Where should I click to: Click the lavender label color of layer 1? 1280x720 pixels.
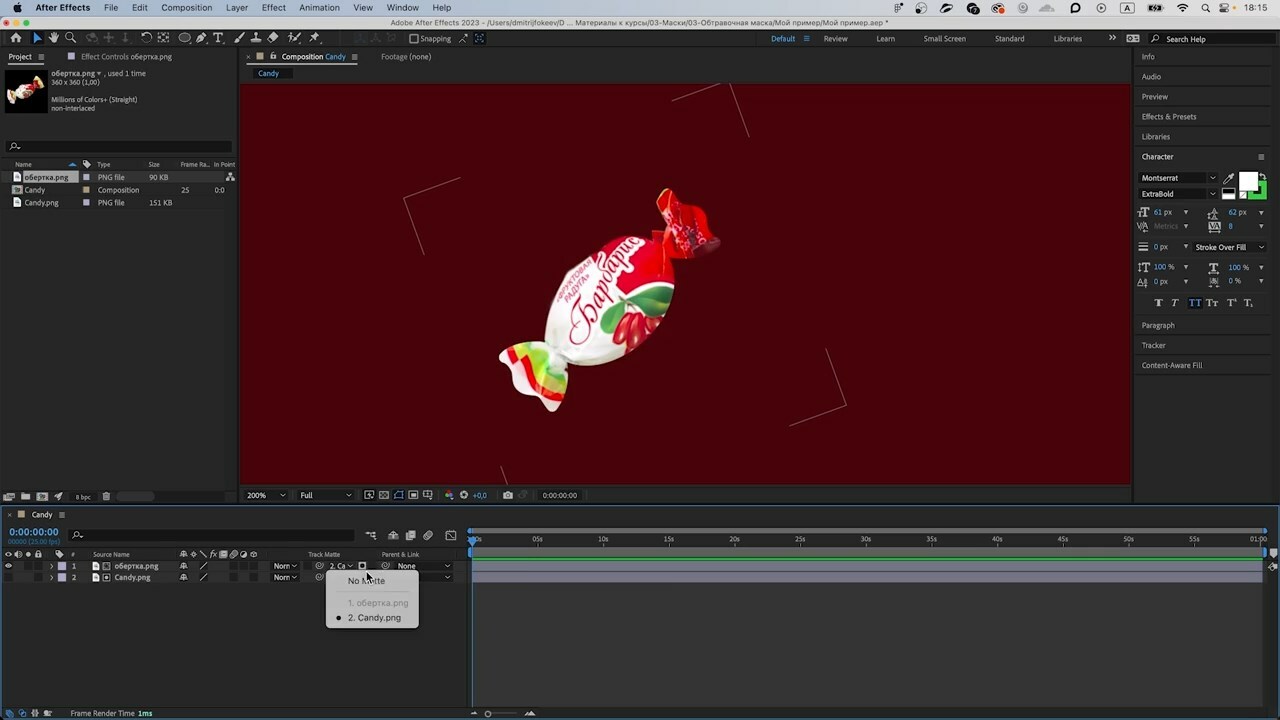click(x=62, y=566)
